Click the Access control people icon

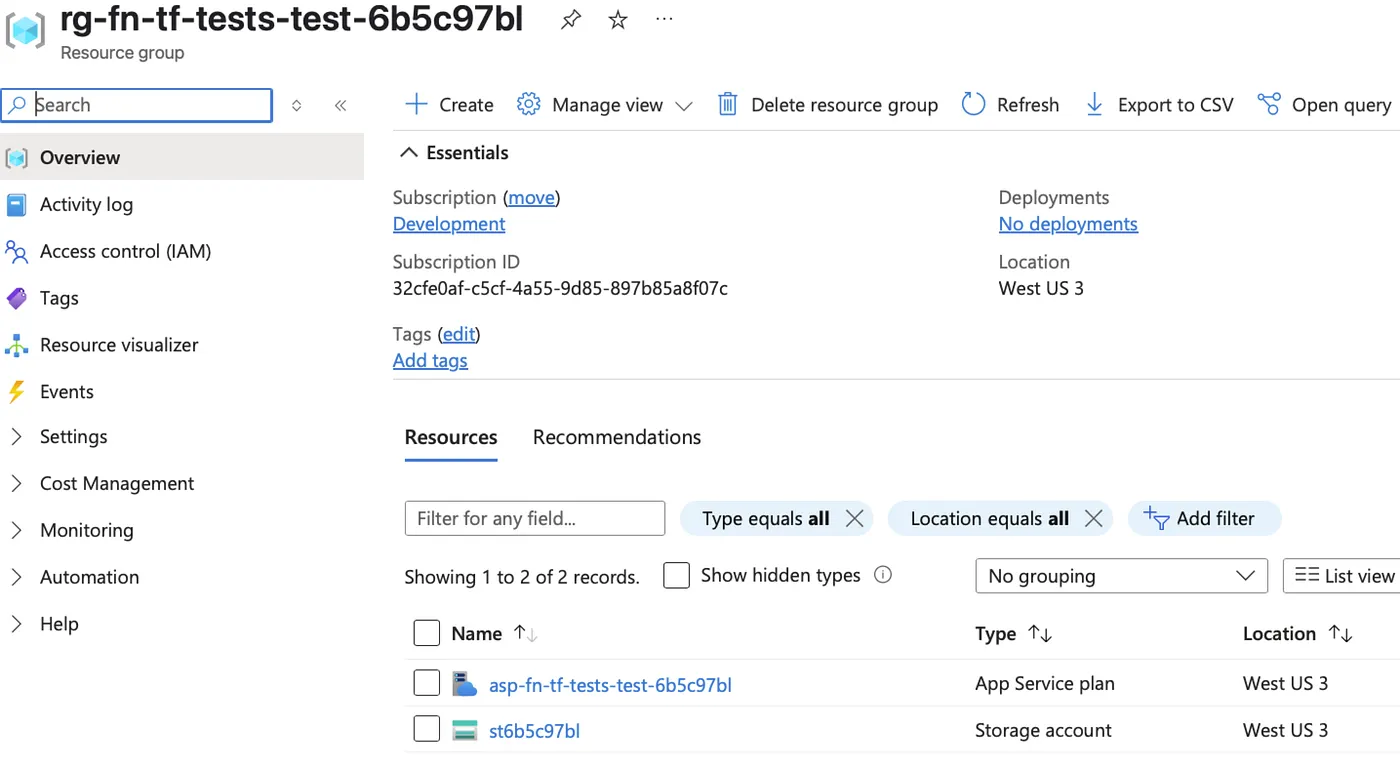pos(16,252)
